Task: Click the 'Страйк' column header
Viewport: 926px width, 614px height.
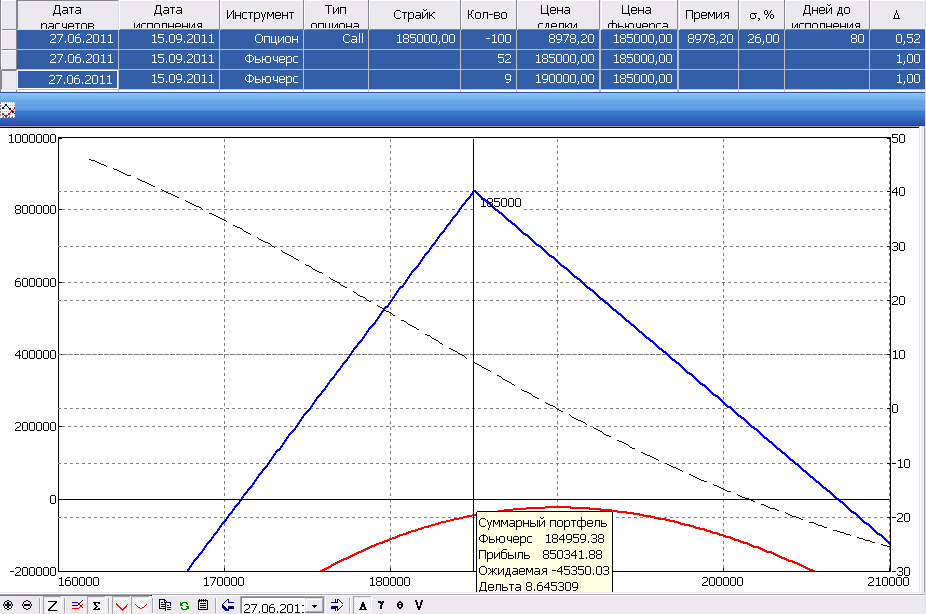Action: [413, 15]
